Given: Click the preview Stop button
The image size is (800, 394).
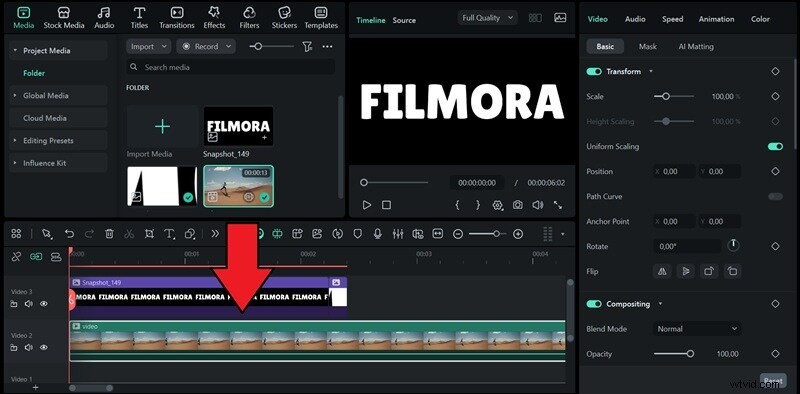Looking at the screenshot, I should click(386, 205).
